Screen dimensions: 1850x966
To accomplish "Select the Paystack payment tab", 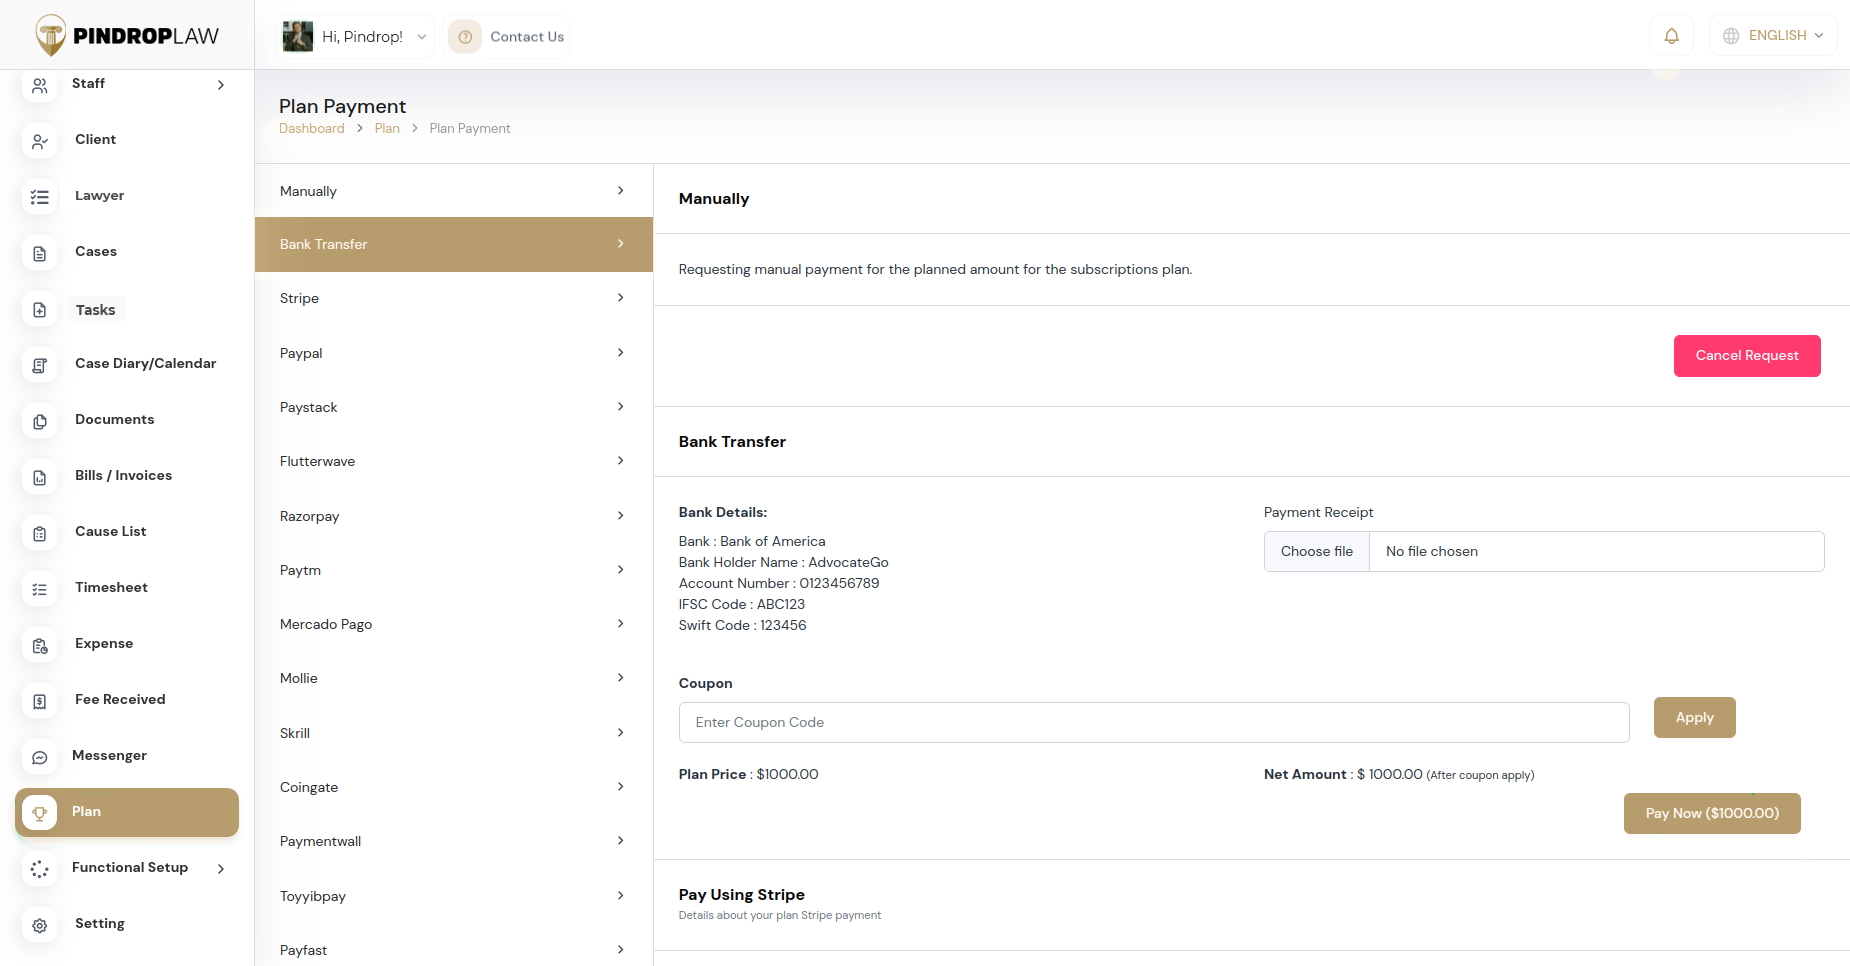I will pos(454,407).
